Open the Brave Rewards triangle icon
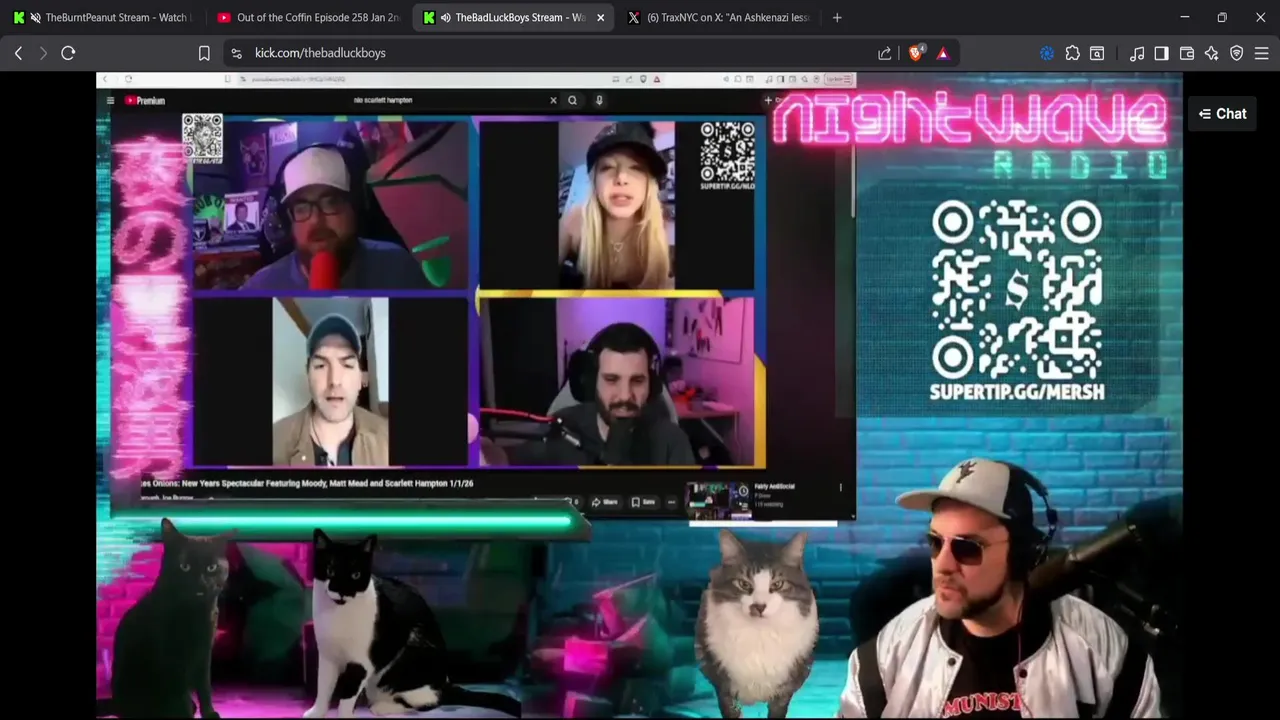1280x720 pixels. [x=943, y=53]
